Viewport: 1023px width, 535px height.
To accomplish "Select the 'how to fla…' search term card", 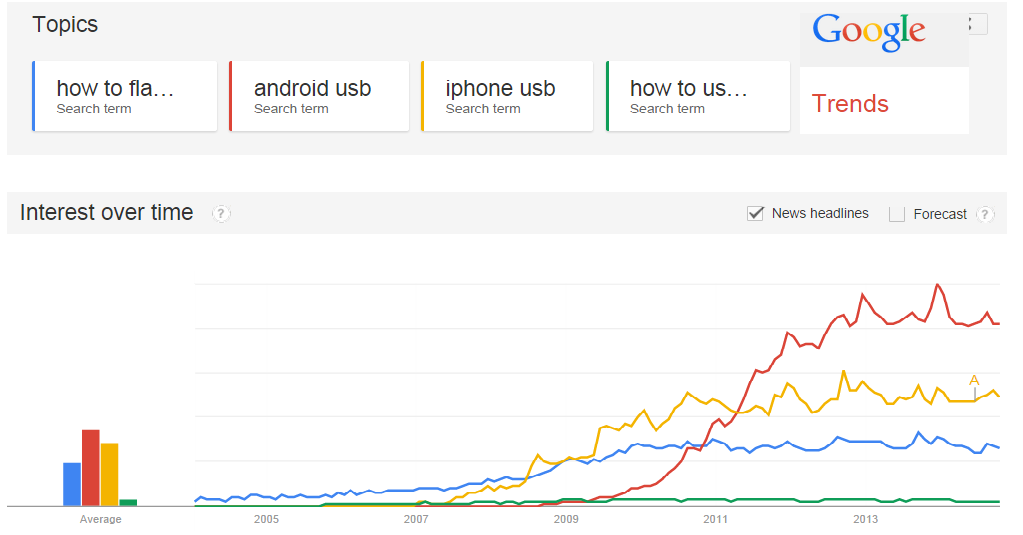I will tap(125, 96).
